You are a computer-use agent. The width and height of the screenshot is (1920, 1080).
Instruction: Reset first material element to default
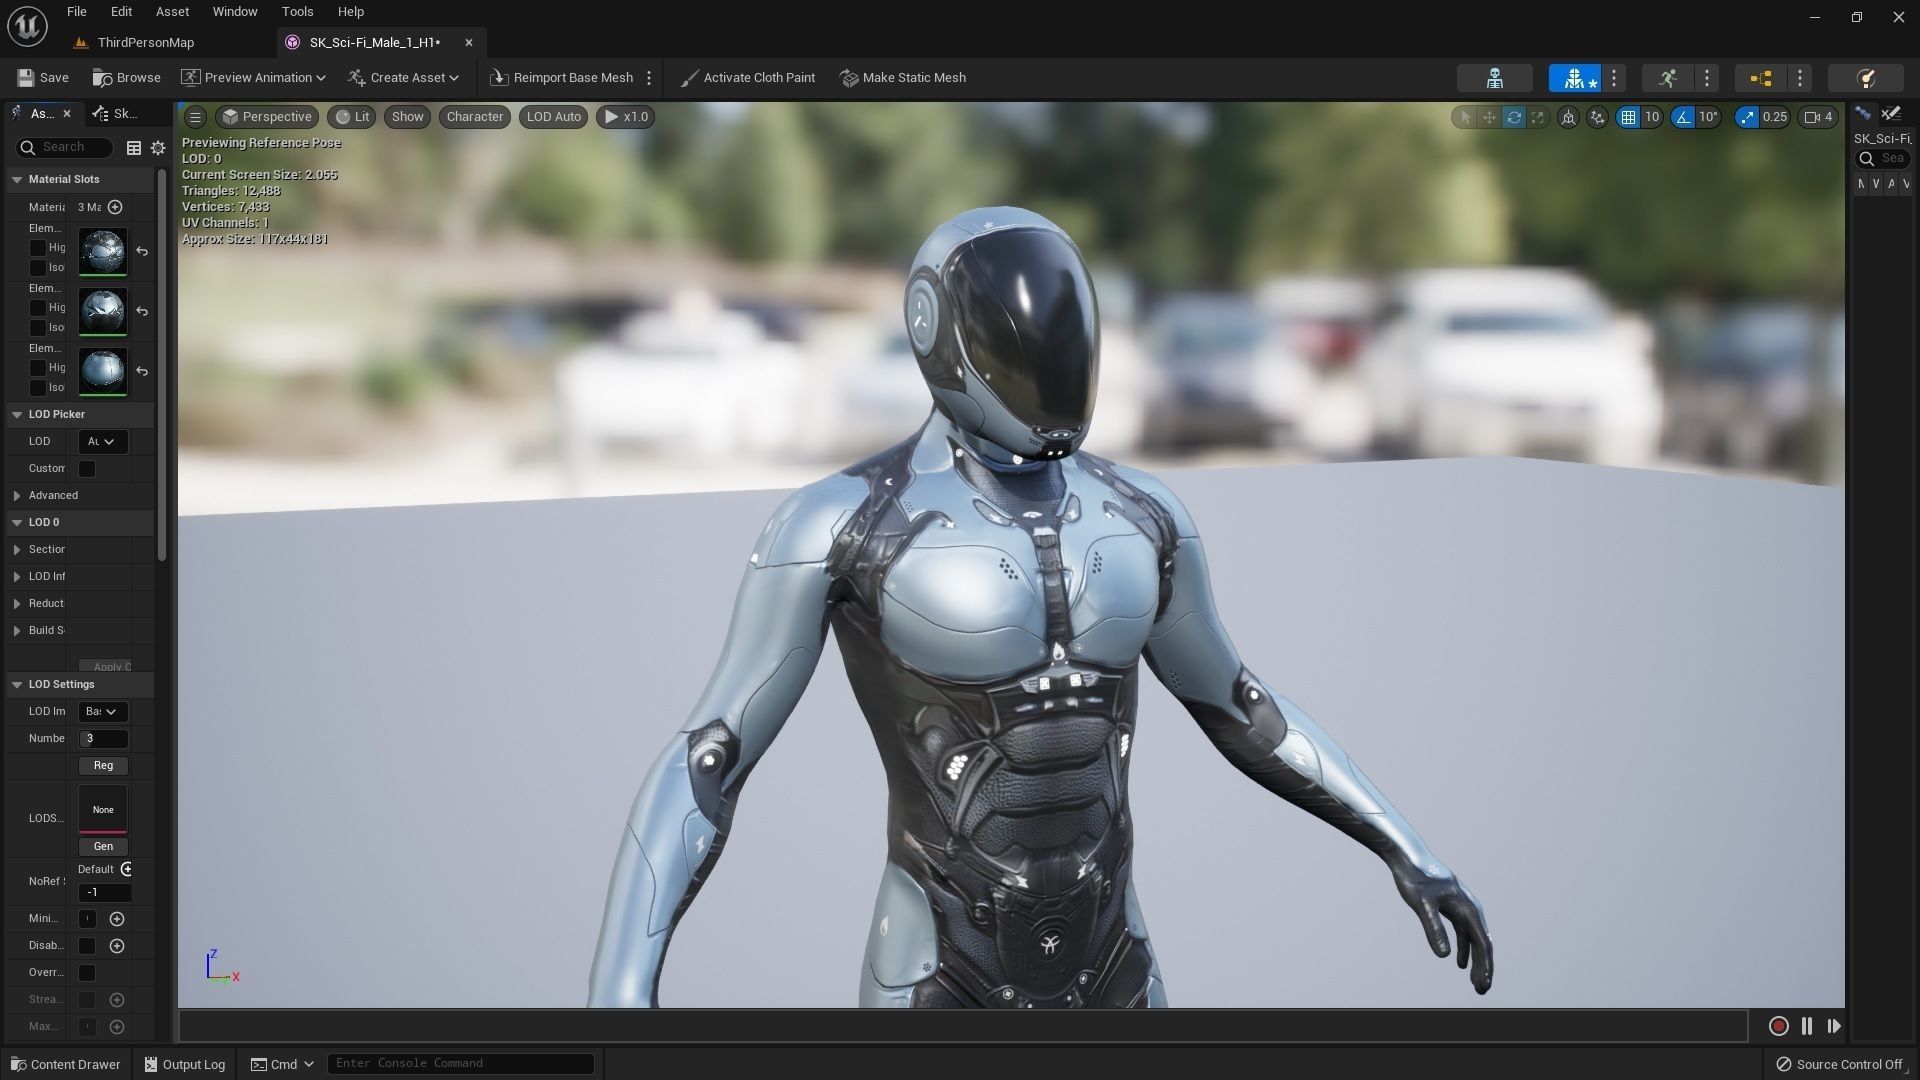(x=142, y=252)
